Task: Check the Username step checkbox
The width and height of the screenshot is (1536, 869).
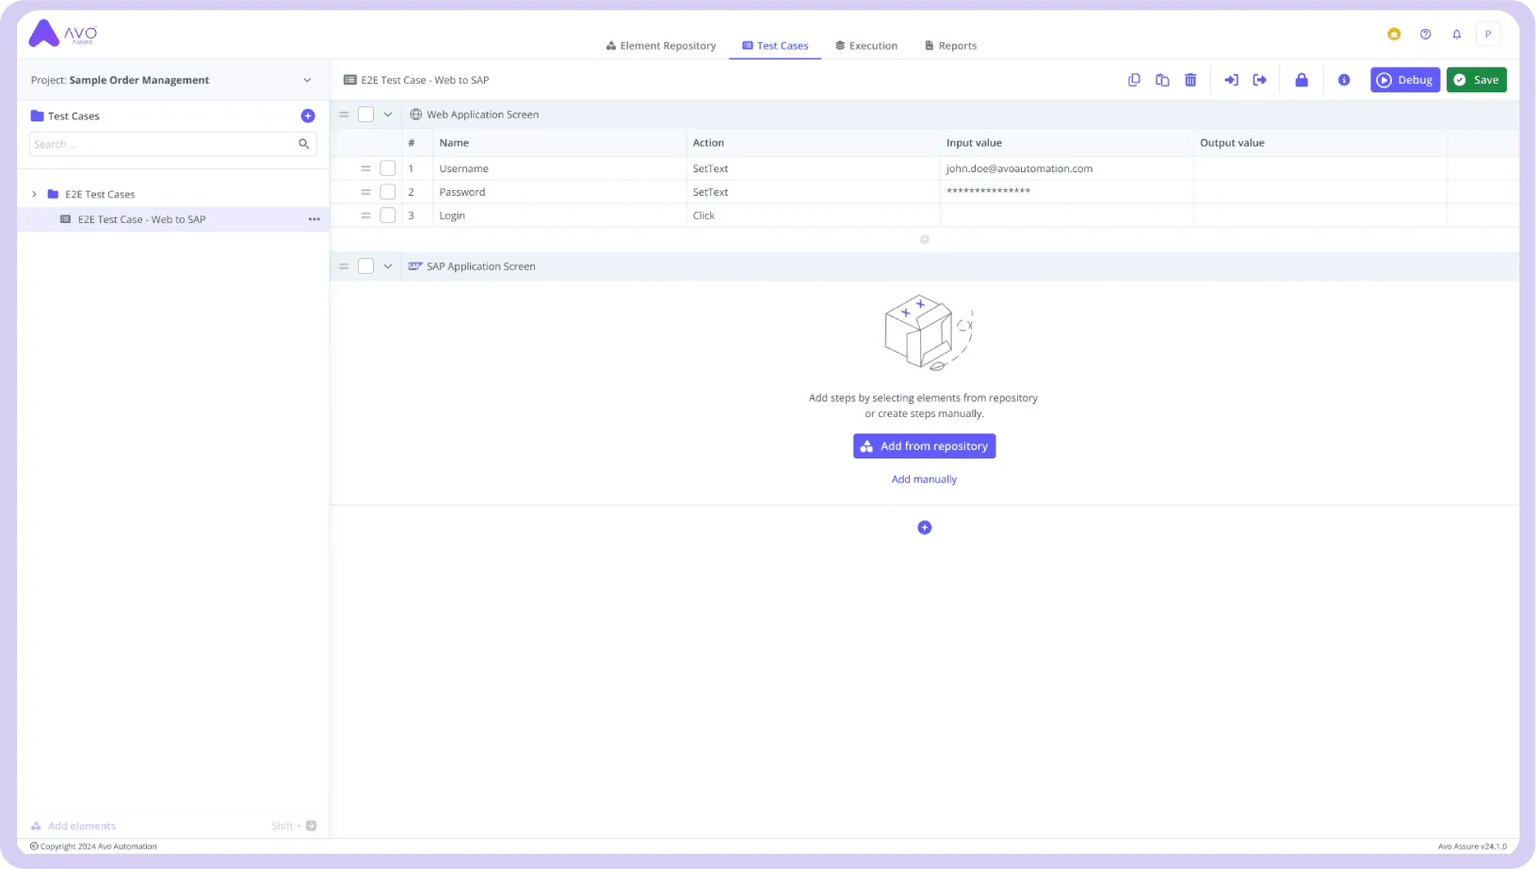Action: click(x=388, y=168)
